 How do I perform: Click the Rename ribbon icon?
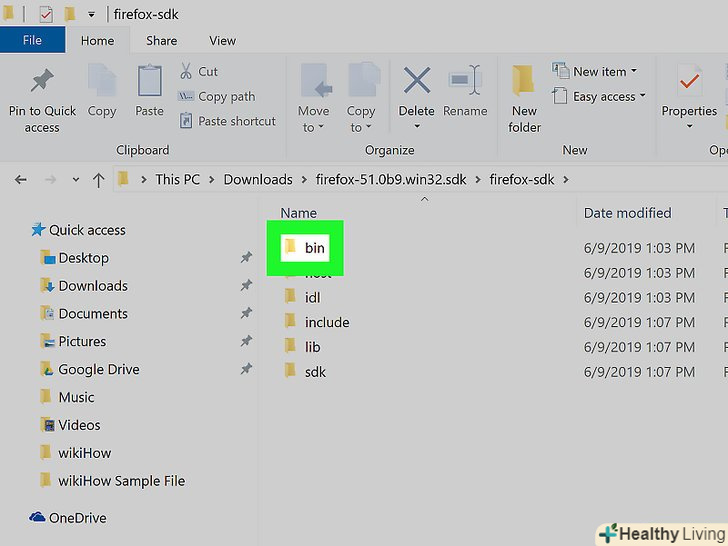[465, 80]
